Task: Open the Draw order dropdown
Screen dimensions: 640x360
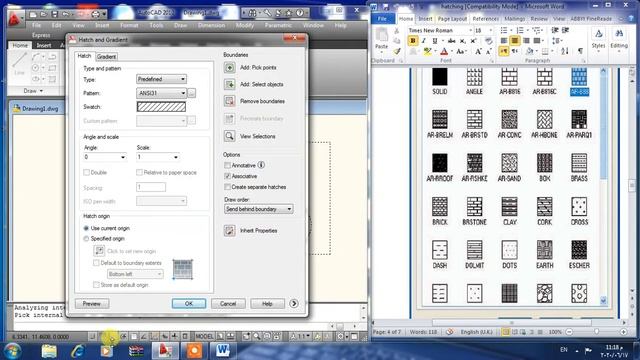Action: click(258, 209)
